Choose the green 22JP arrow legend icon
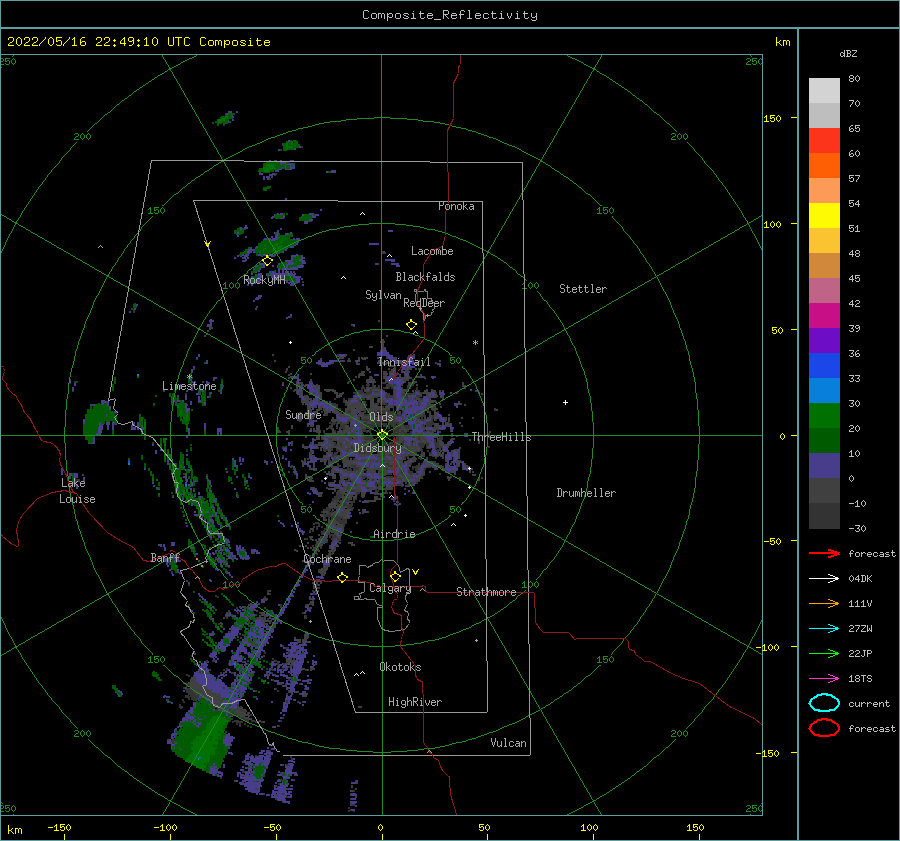Screen dimensions: 900x841 [x=824, y=653]
